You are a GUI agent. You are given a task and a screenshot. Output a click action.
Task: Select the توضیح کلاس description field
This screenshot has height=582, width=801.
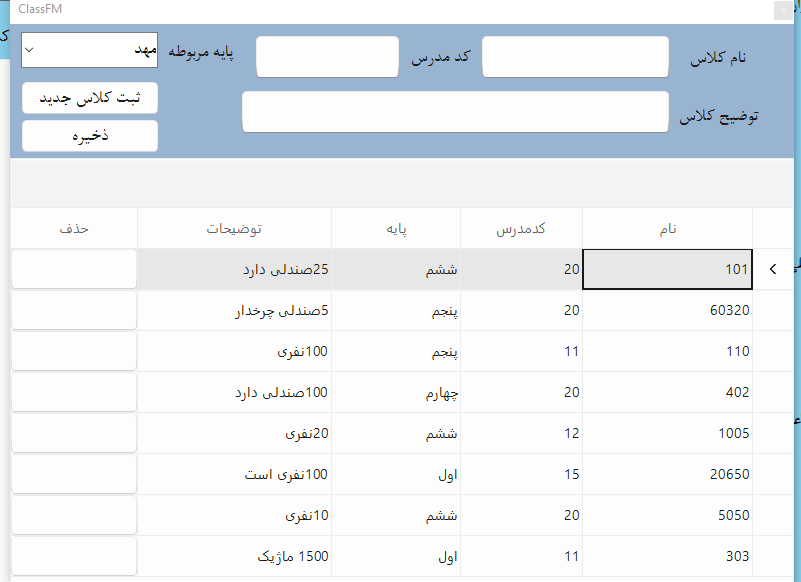tap(455, 112)
